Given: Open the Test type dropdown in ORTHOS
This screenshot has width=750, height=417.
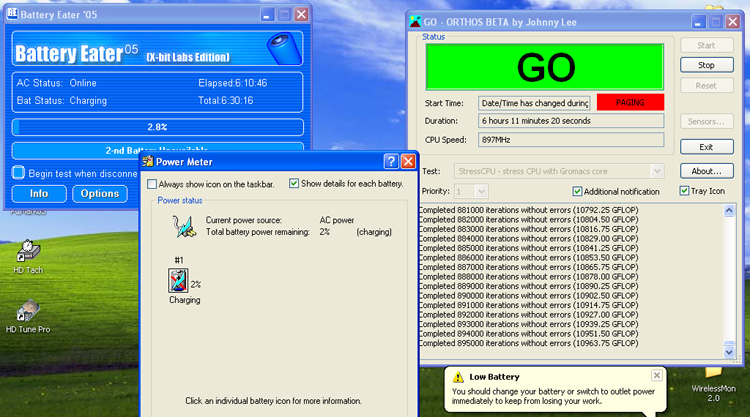Looking at the screenshot, I should (x=657, y=171).
